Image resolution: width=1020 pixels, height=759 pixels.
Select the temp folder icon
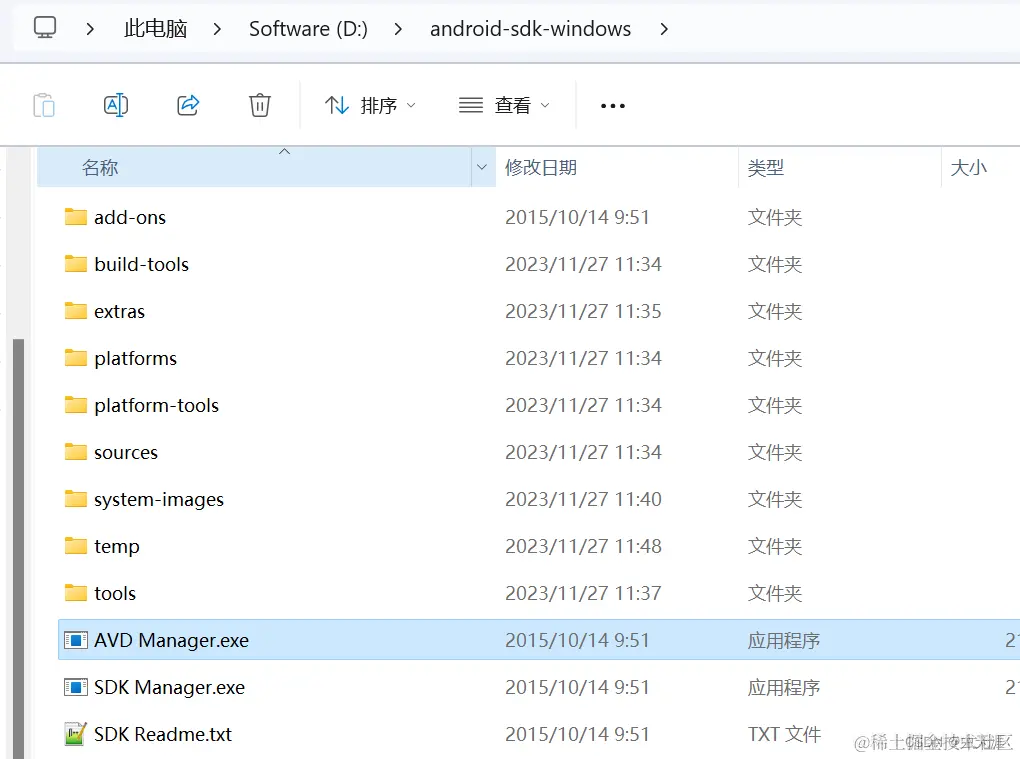pos(75,546)
